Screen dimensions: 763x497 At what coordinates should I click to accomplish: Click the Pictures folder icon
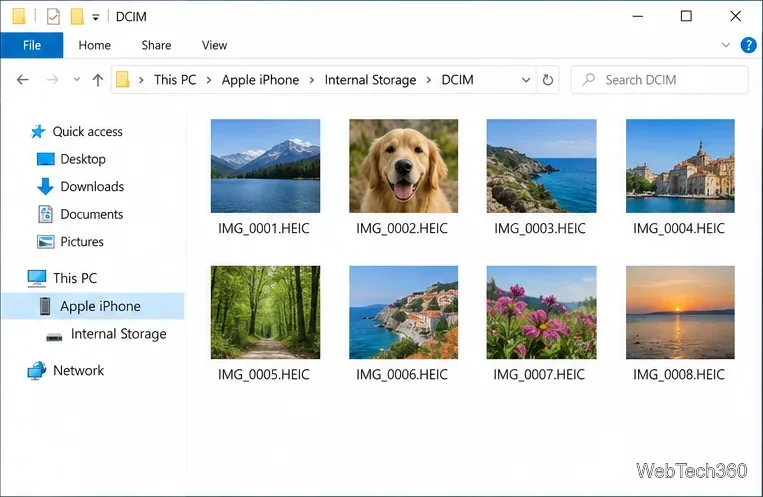click(46, 241)
